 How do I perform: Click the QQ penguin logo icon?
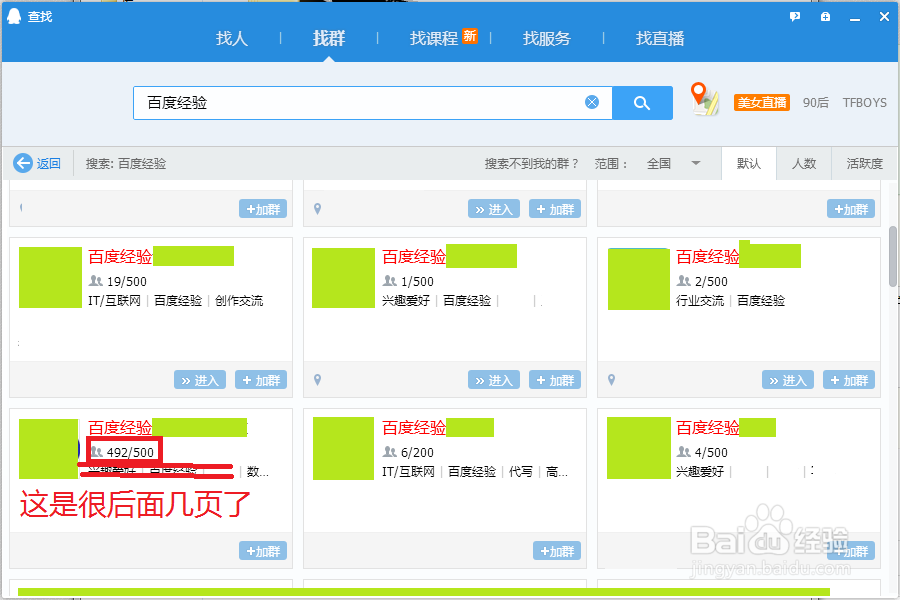[14, 16]
